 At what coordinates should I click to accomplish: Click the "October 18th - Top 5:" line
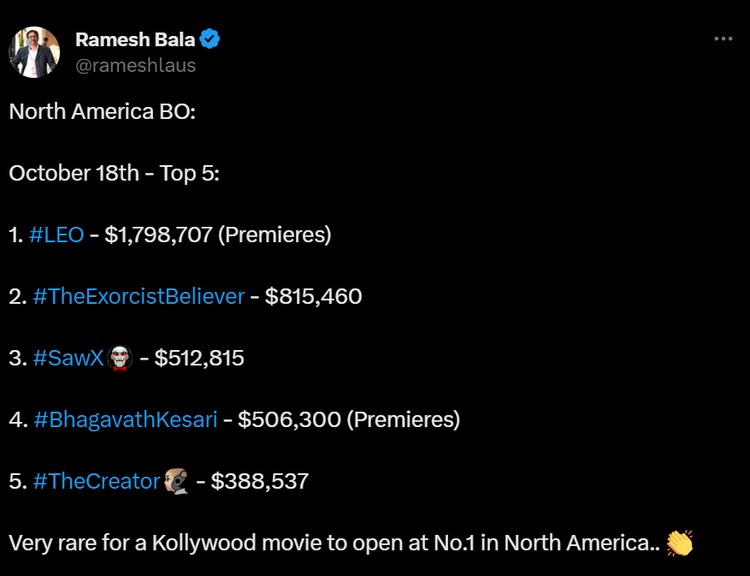coord(114,173)
